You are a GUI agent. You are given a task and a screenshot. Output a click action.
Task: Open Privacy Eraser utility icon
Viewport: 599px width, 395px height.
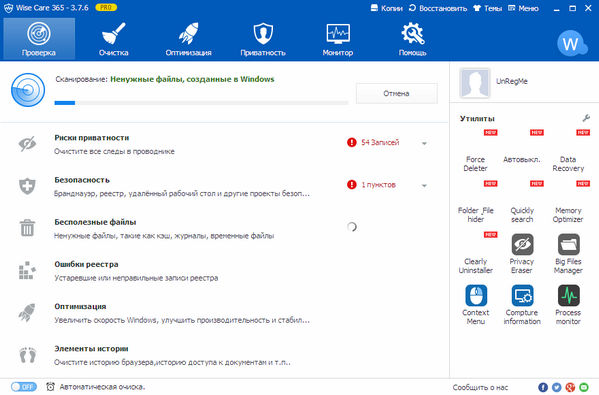pyautogui.click(x=522, y=244)
